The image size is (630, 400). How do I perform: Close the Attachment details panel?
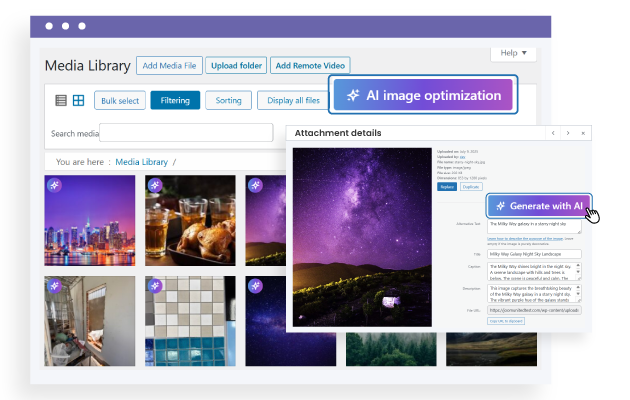tap(583, 133)
